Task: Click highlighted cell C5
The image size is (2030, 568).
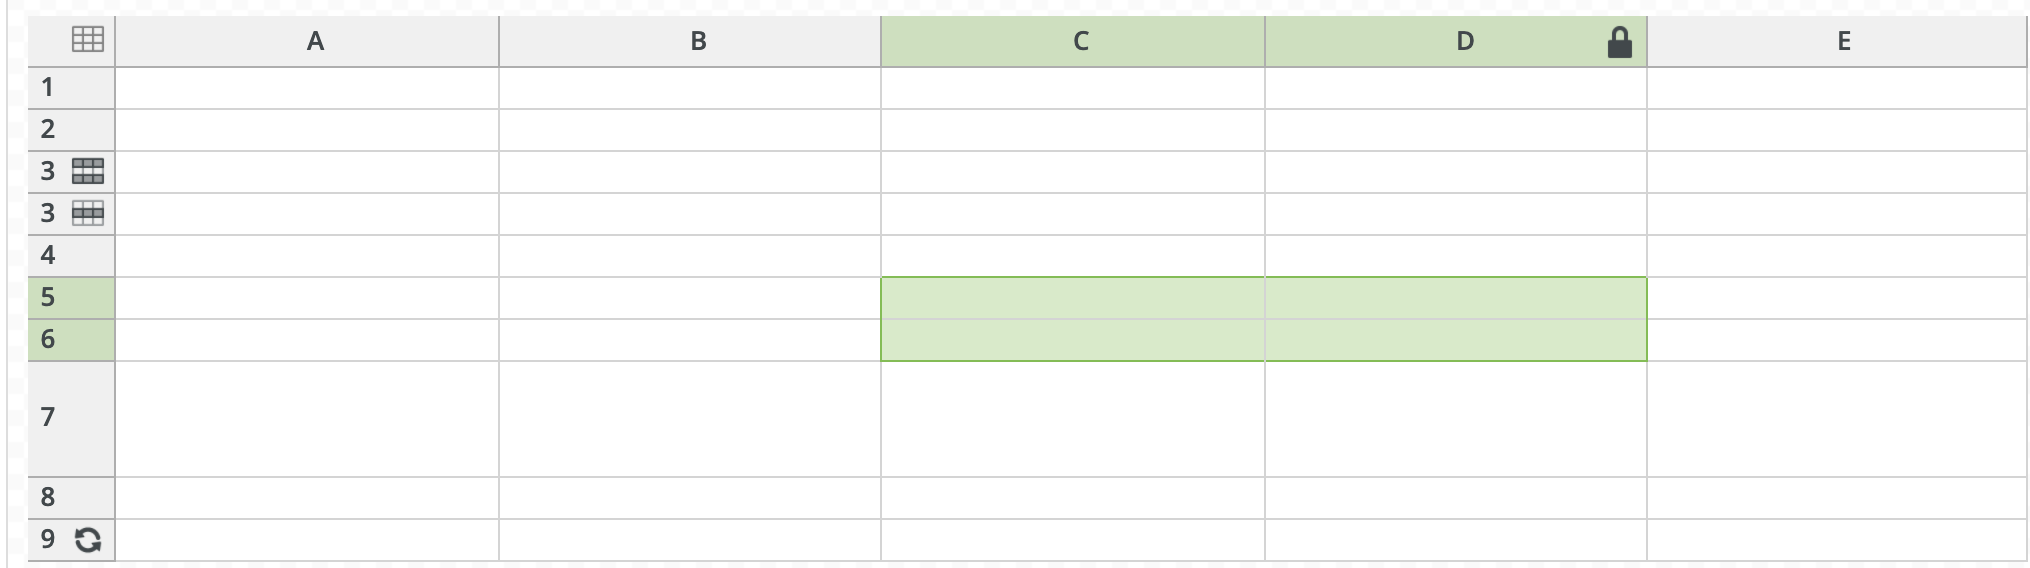Action: [x=1073, y=298]
